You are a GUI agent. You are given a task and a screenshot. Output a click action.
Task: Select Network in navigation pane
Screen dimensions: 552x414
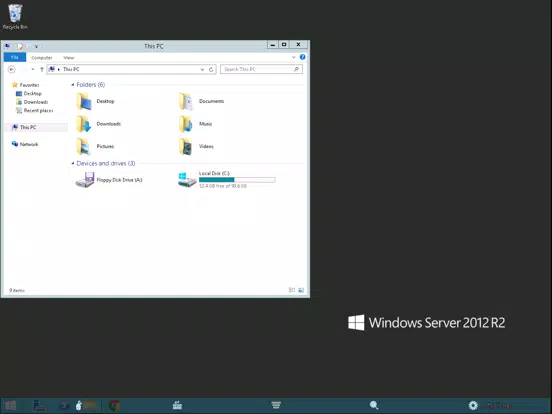click(29, 144)
